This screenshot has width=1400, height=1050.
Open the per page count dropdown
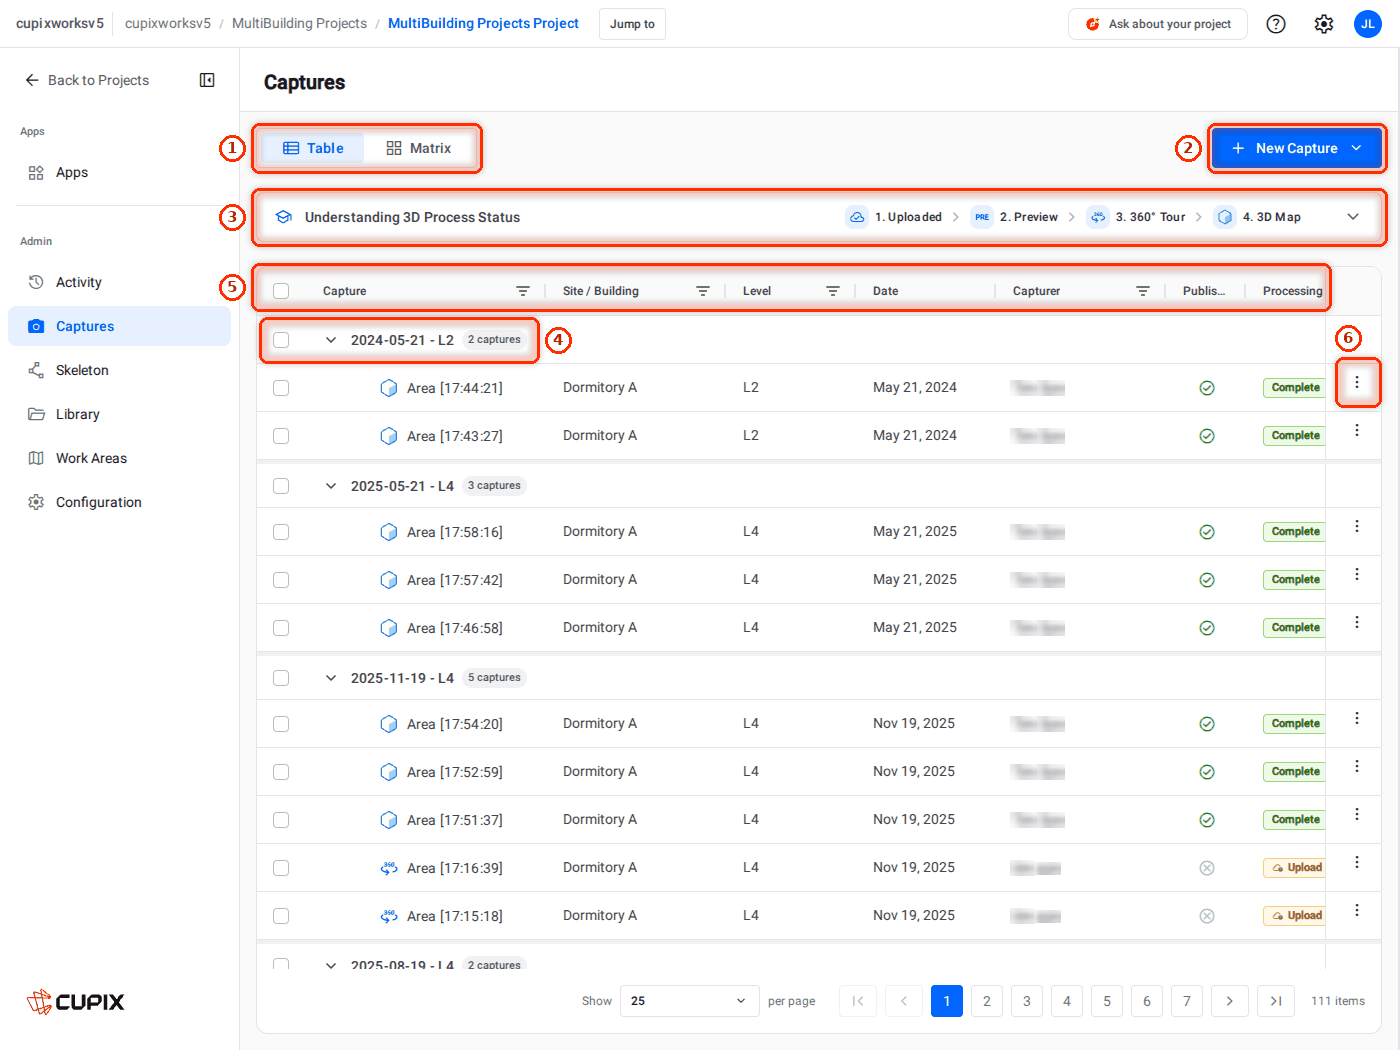(x=689, y=1001)
